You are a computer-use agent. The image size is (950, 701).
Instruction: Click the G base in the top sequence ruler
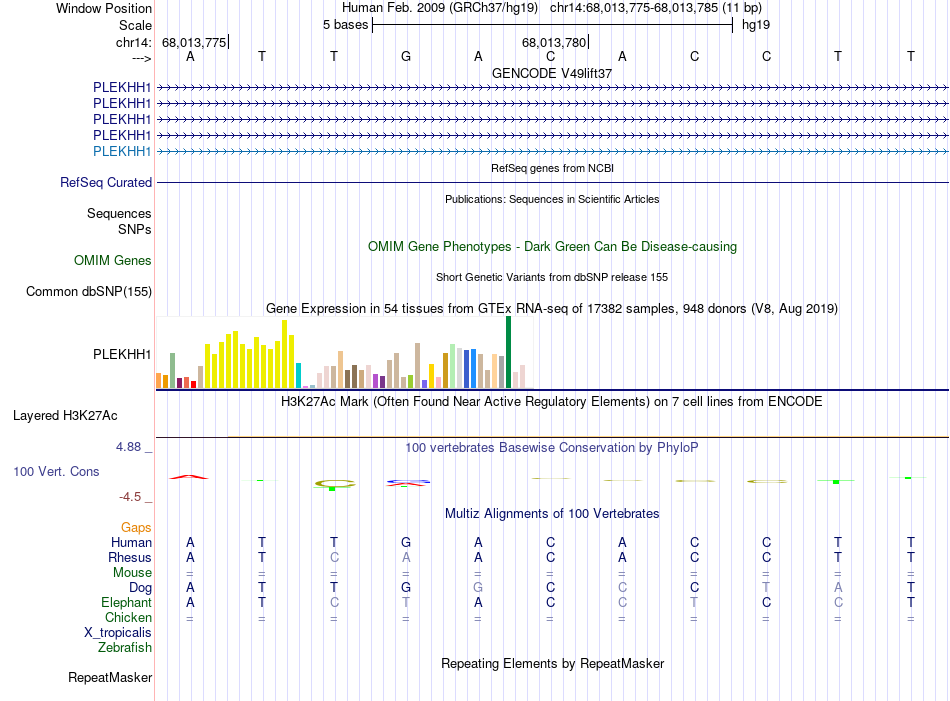coord(406,56)
